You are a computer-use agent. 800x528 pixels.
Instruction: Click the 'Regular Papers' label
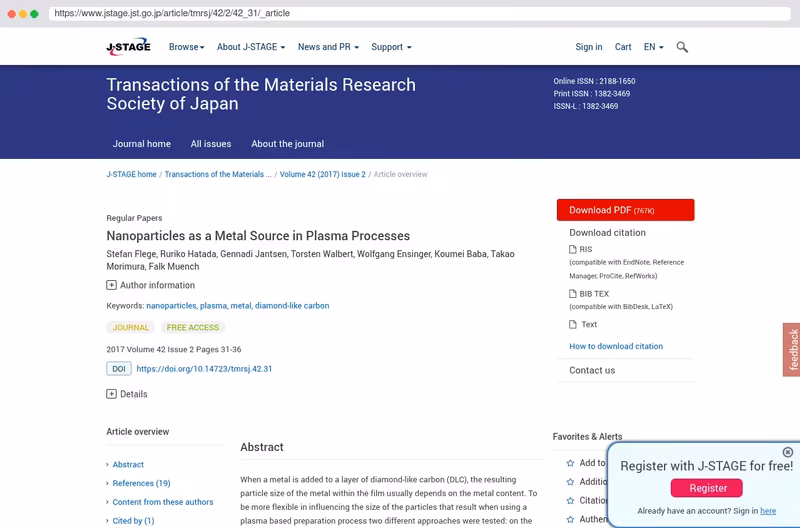(134, 218)
